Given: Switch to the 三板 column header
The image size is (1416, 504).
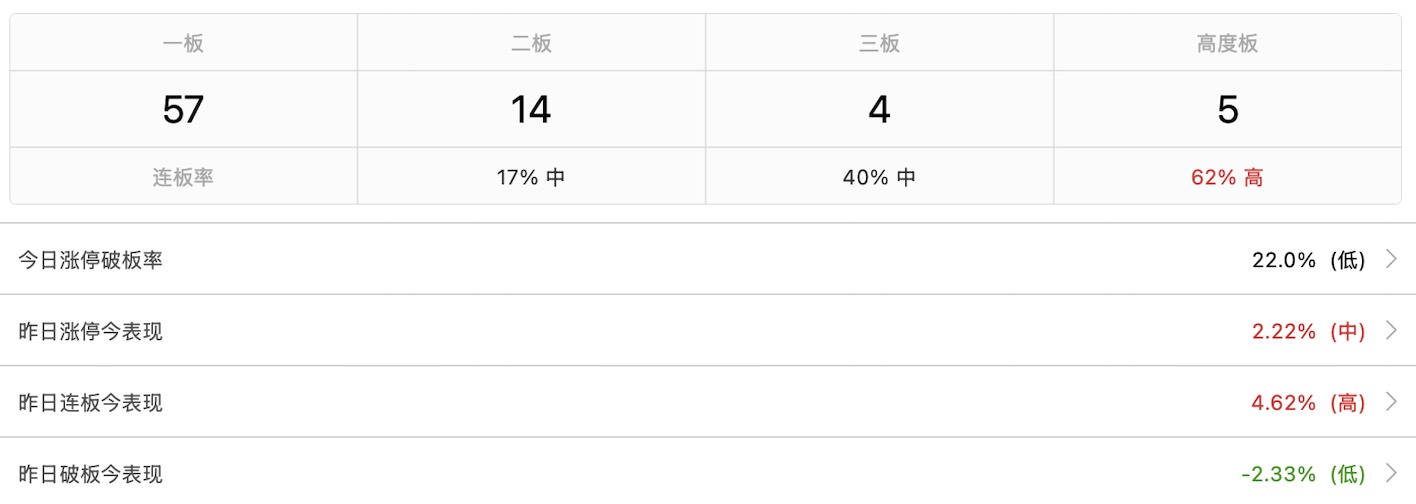Looking at the screenshot, I should tap(879, 43).
